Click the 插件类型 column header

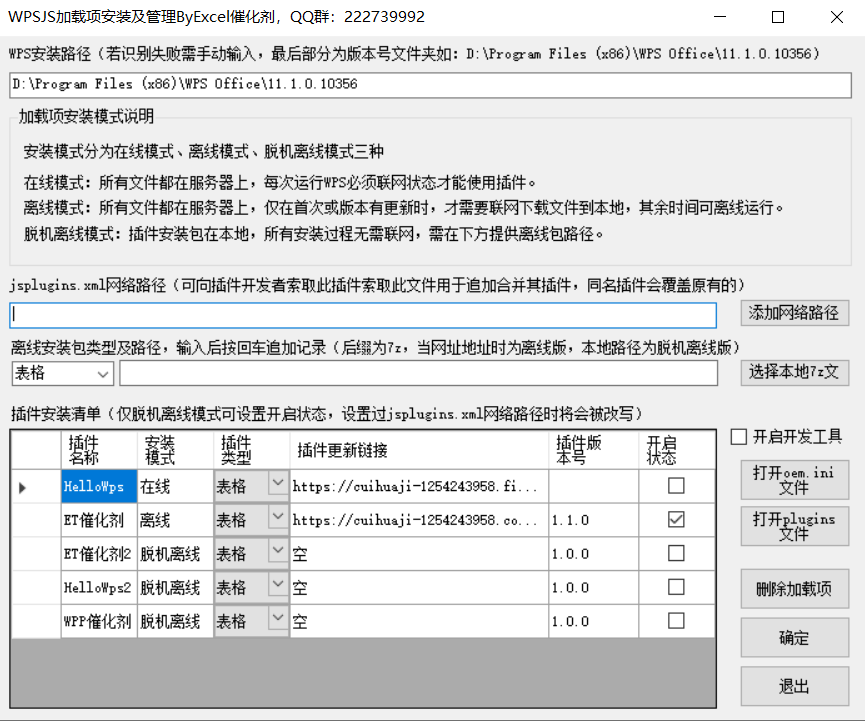[252, 450]
